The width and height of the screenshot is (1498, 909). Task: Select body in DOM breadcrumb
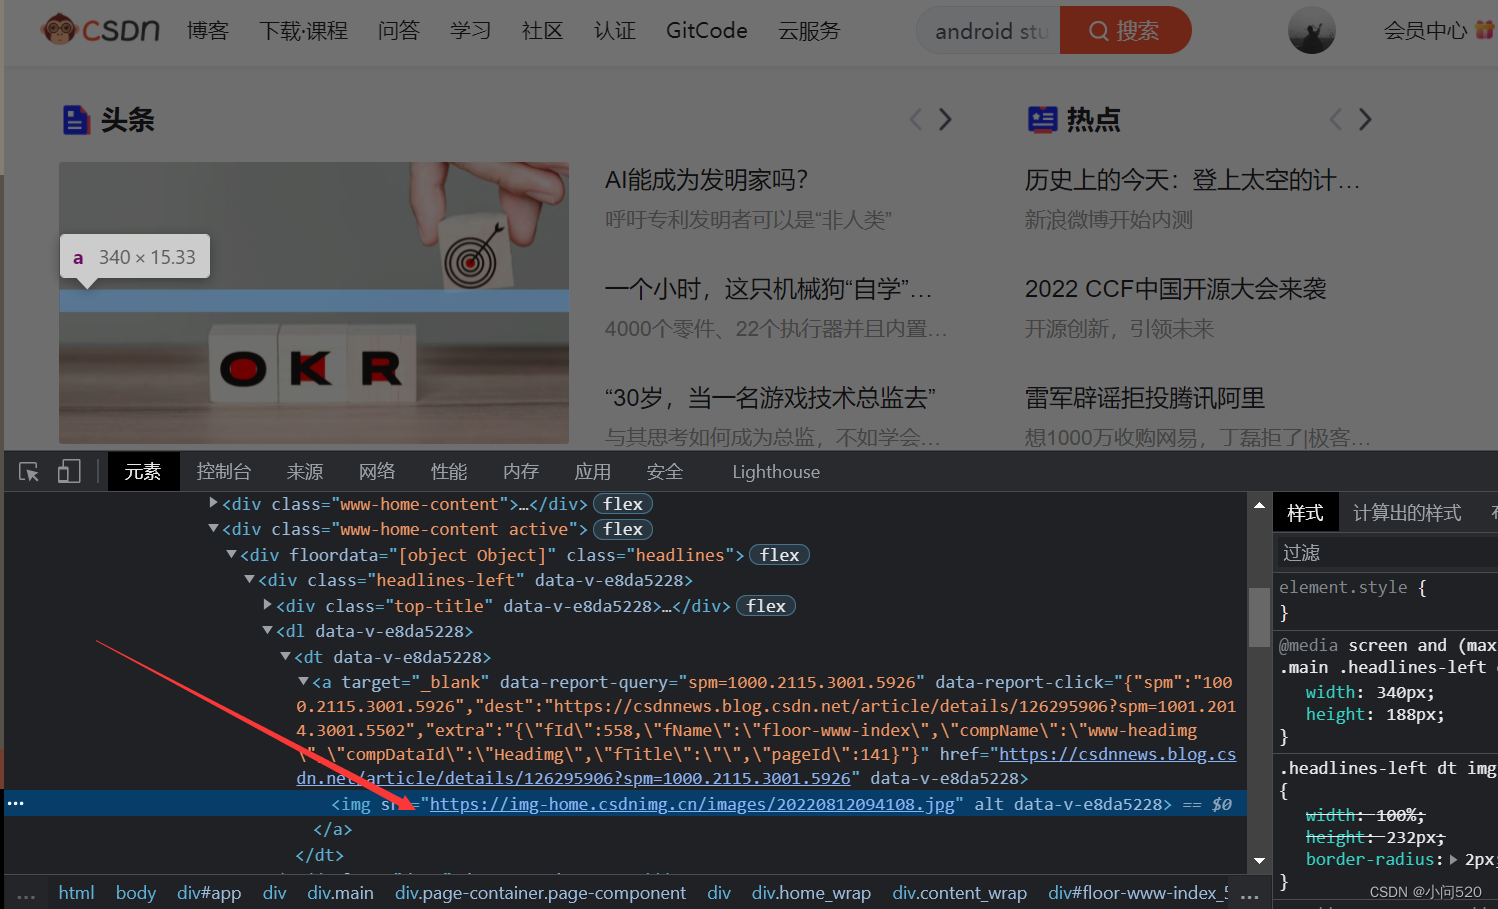136,892
